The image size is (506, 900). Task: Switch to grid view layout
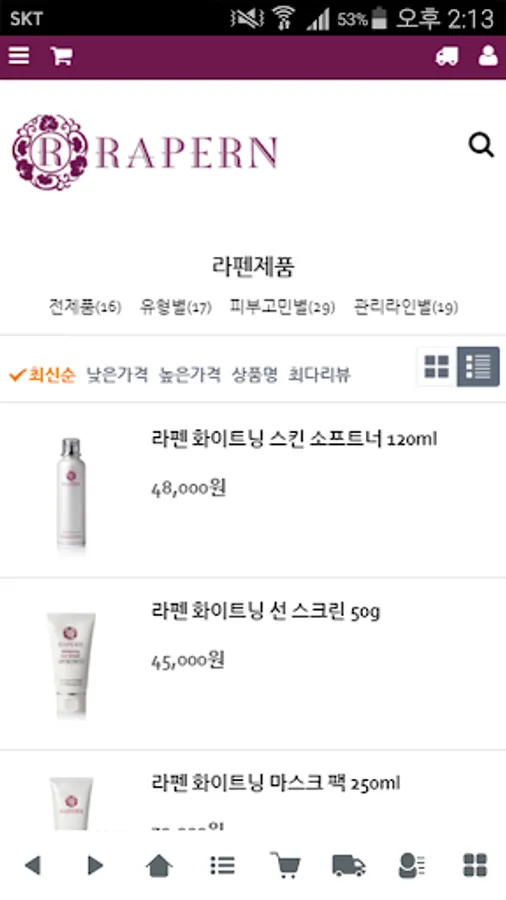click(437, 366)
